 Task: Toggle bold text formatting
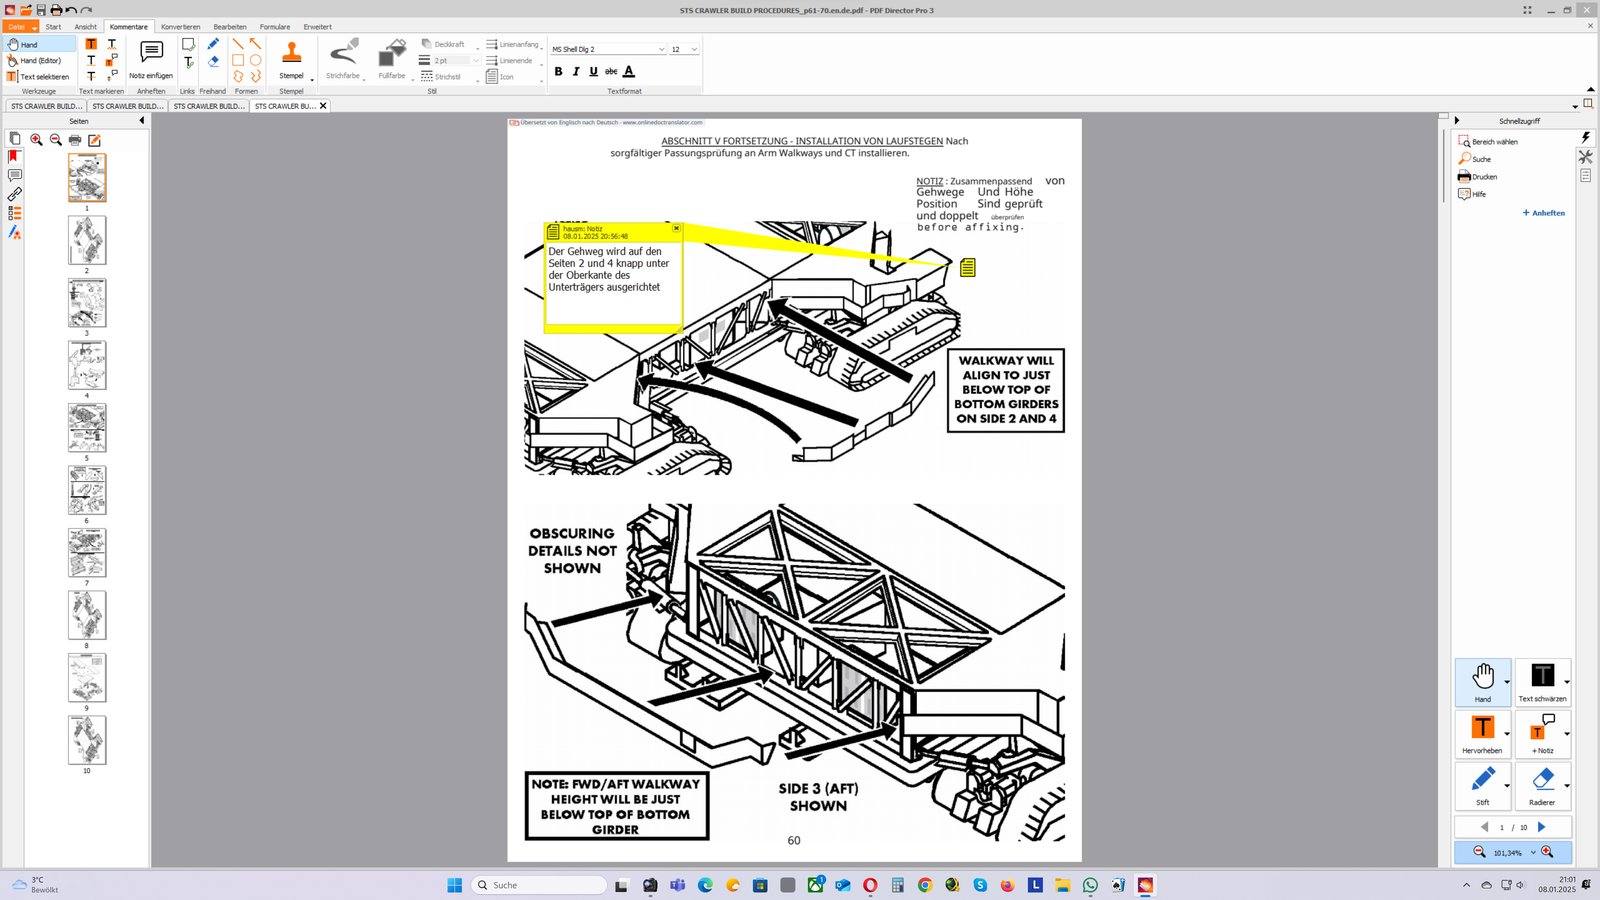[x=558, y=71]
